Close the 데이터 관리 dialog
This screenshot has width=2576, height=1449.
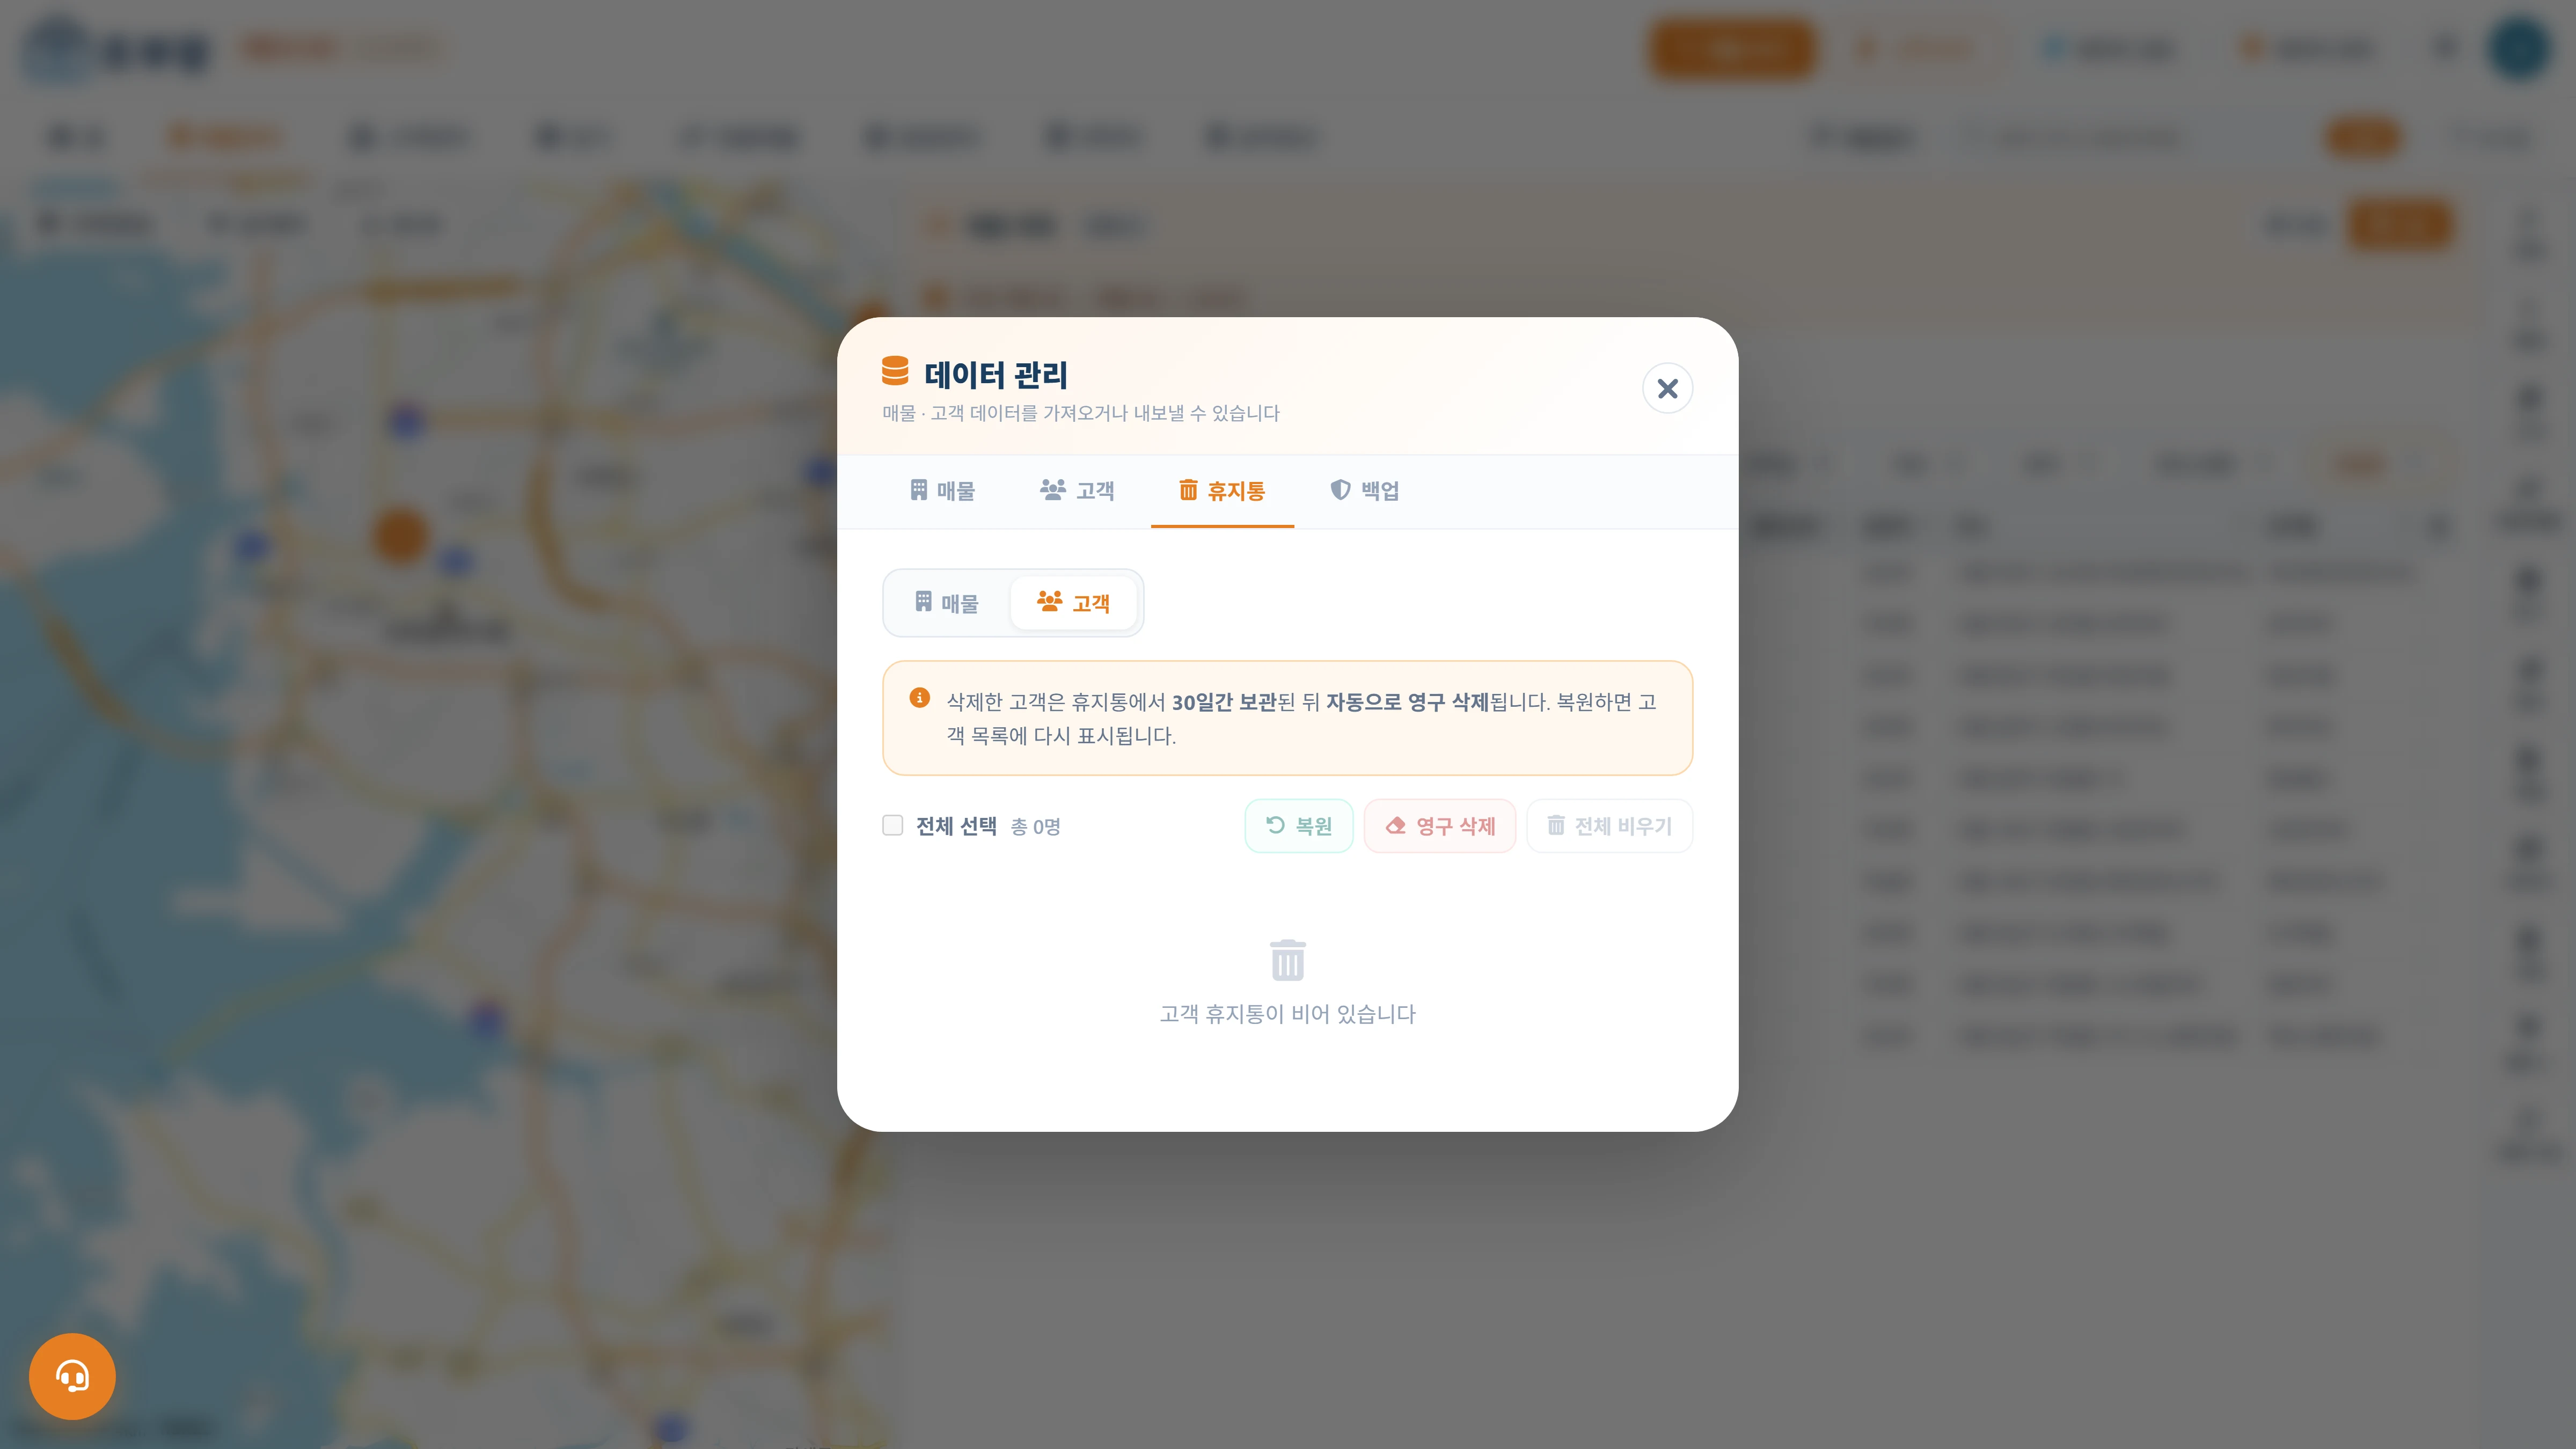pos(1667,388)
